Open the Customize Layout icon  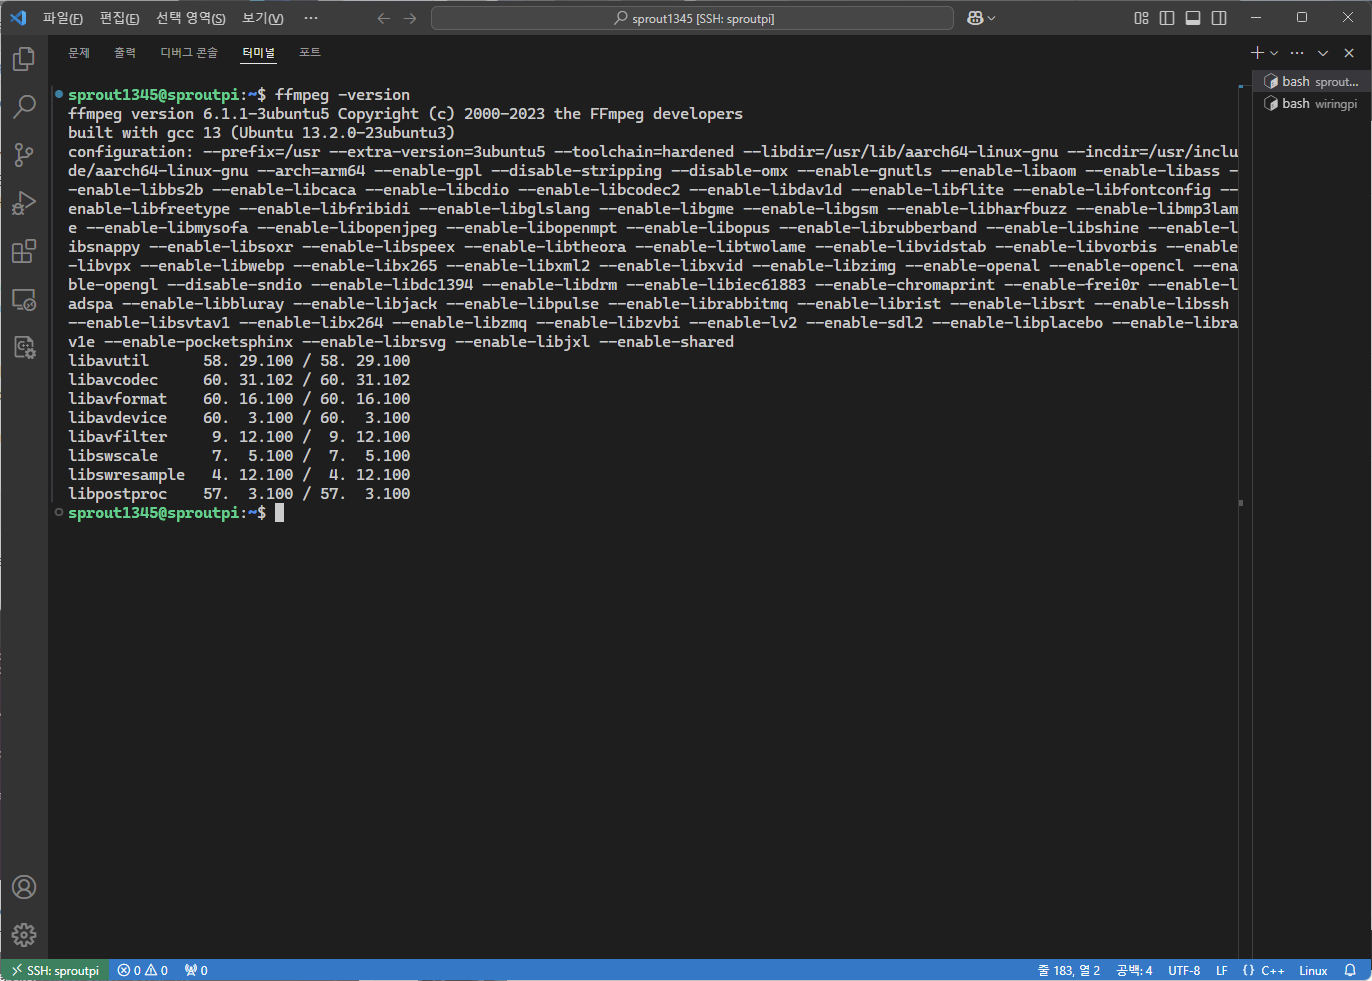[x=1141, y=18]
